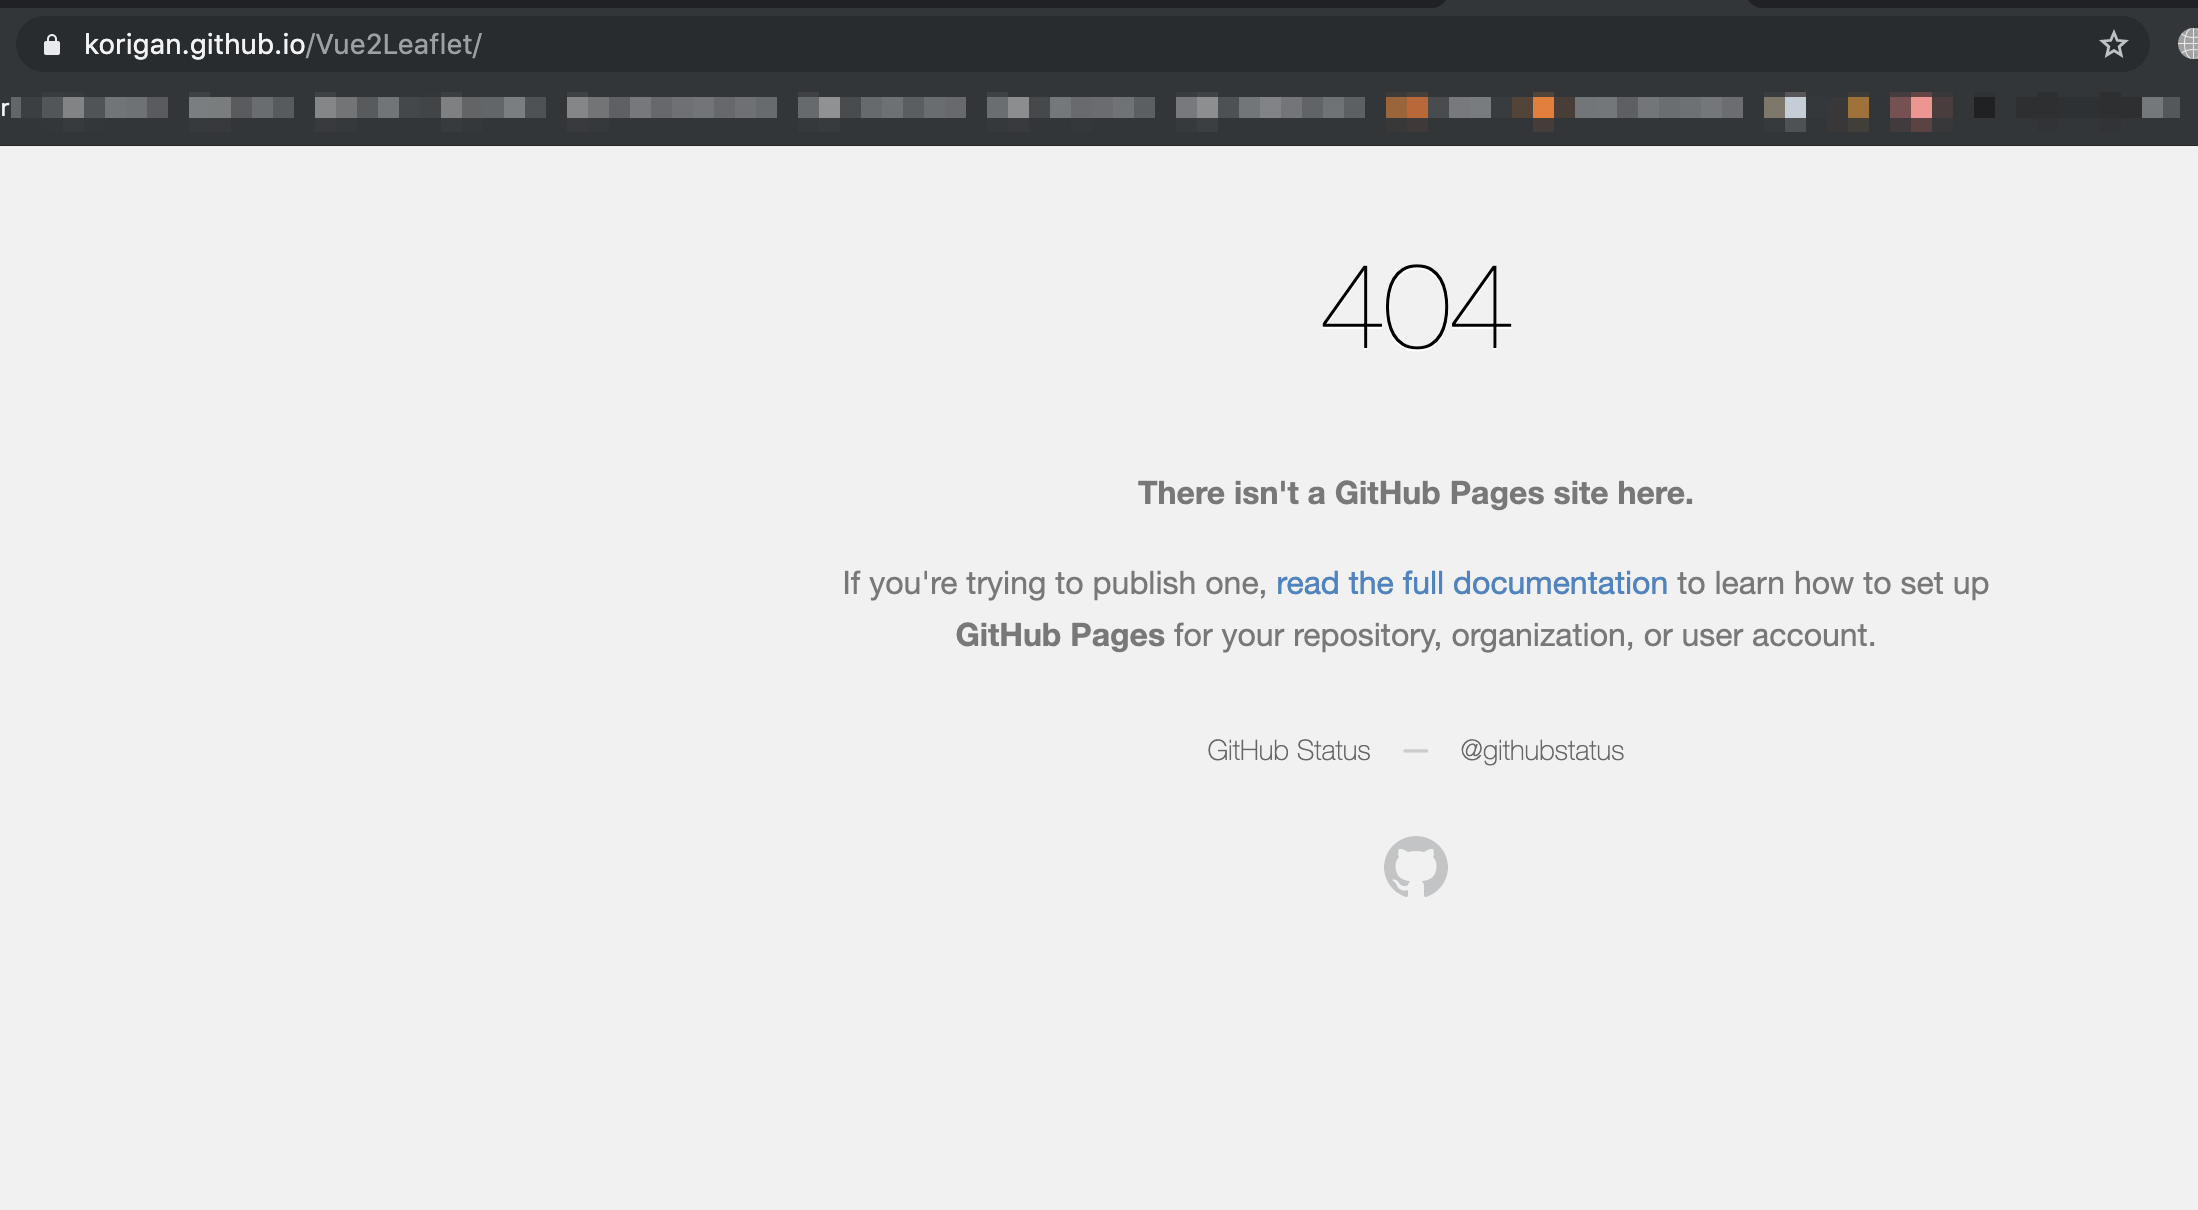Click the large 404 heading
The height and width of the screenshot is (1210, 2198).
1416,306
